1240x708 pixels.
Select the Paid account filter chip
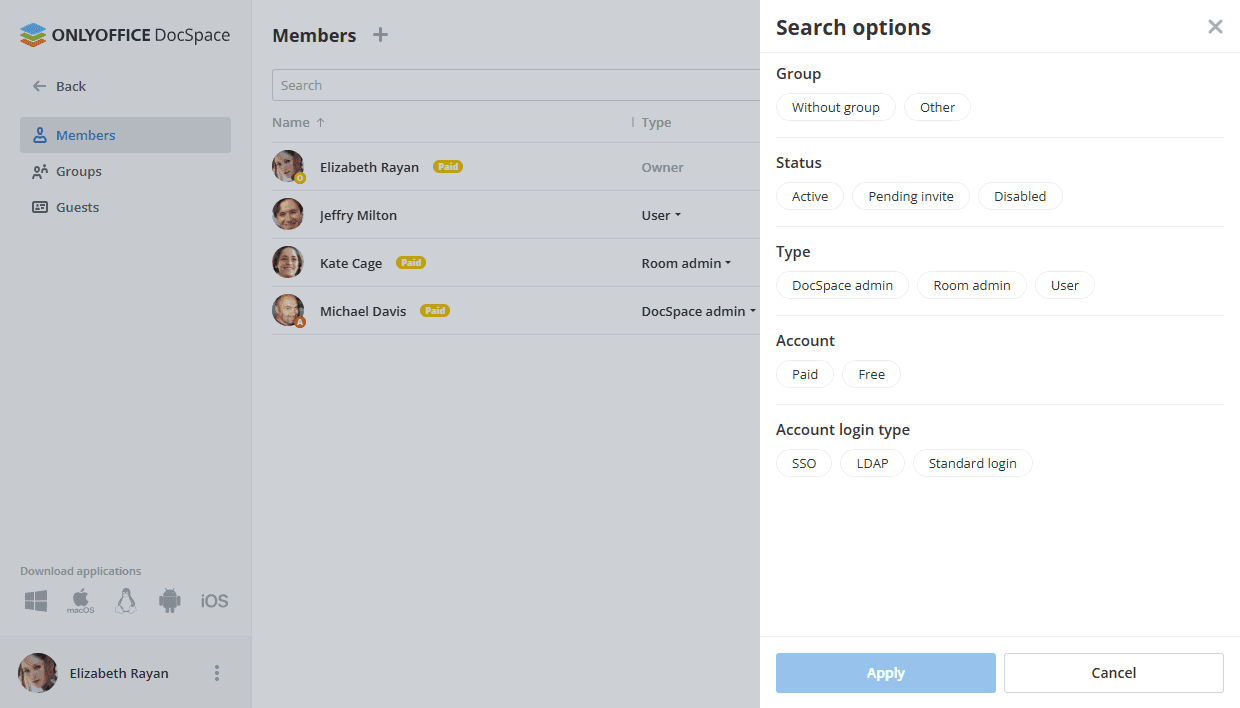[x=804, y=374]
